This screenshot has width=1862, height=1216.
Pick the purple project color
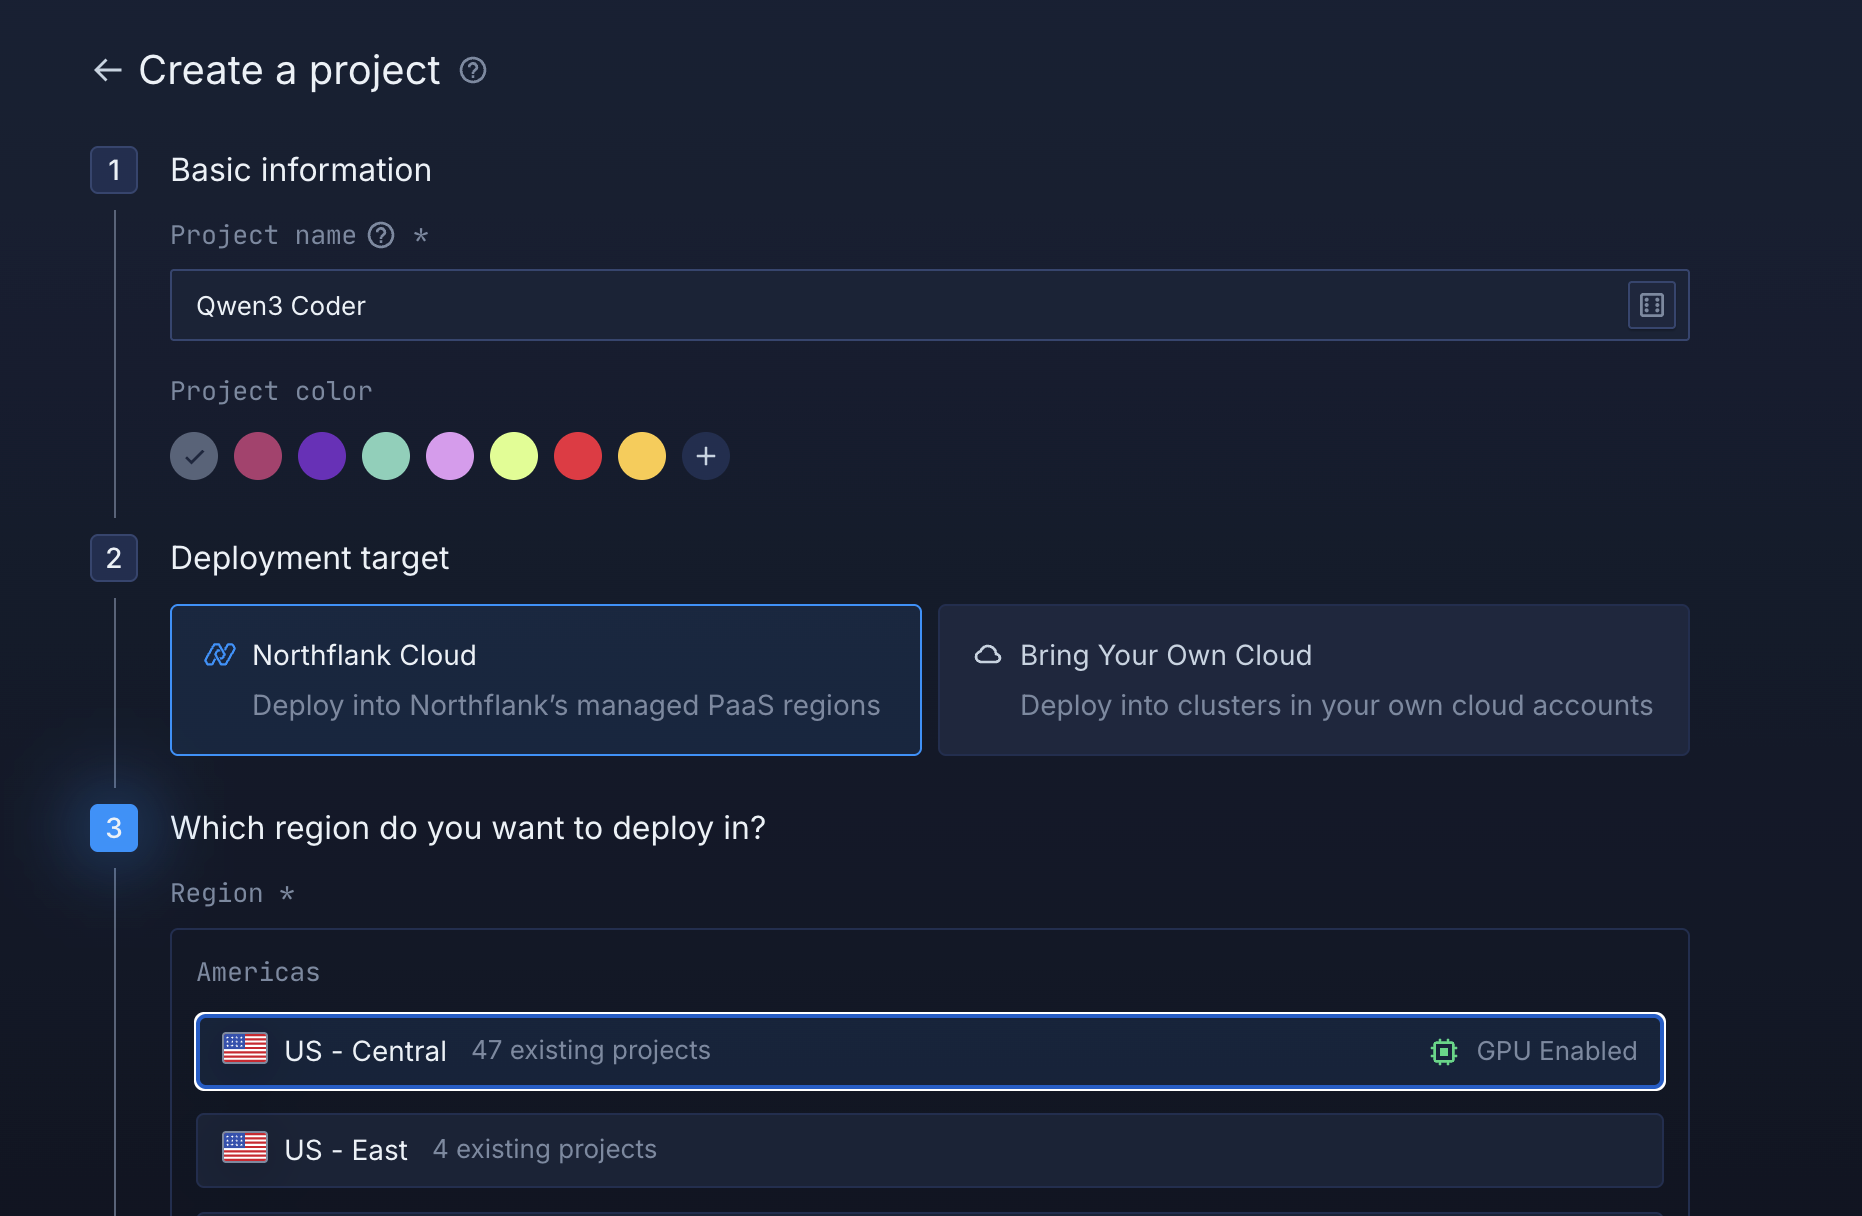tap(322, 456)
